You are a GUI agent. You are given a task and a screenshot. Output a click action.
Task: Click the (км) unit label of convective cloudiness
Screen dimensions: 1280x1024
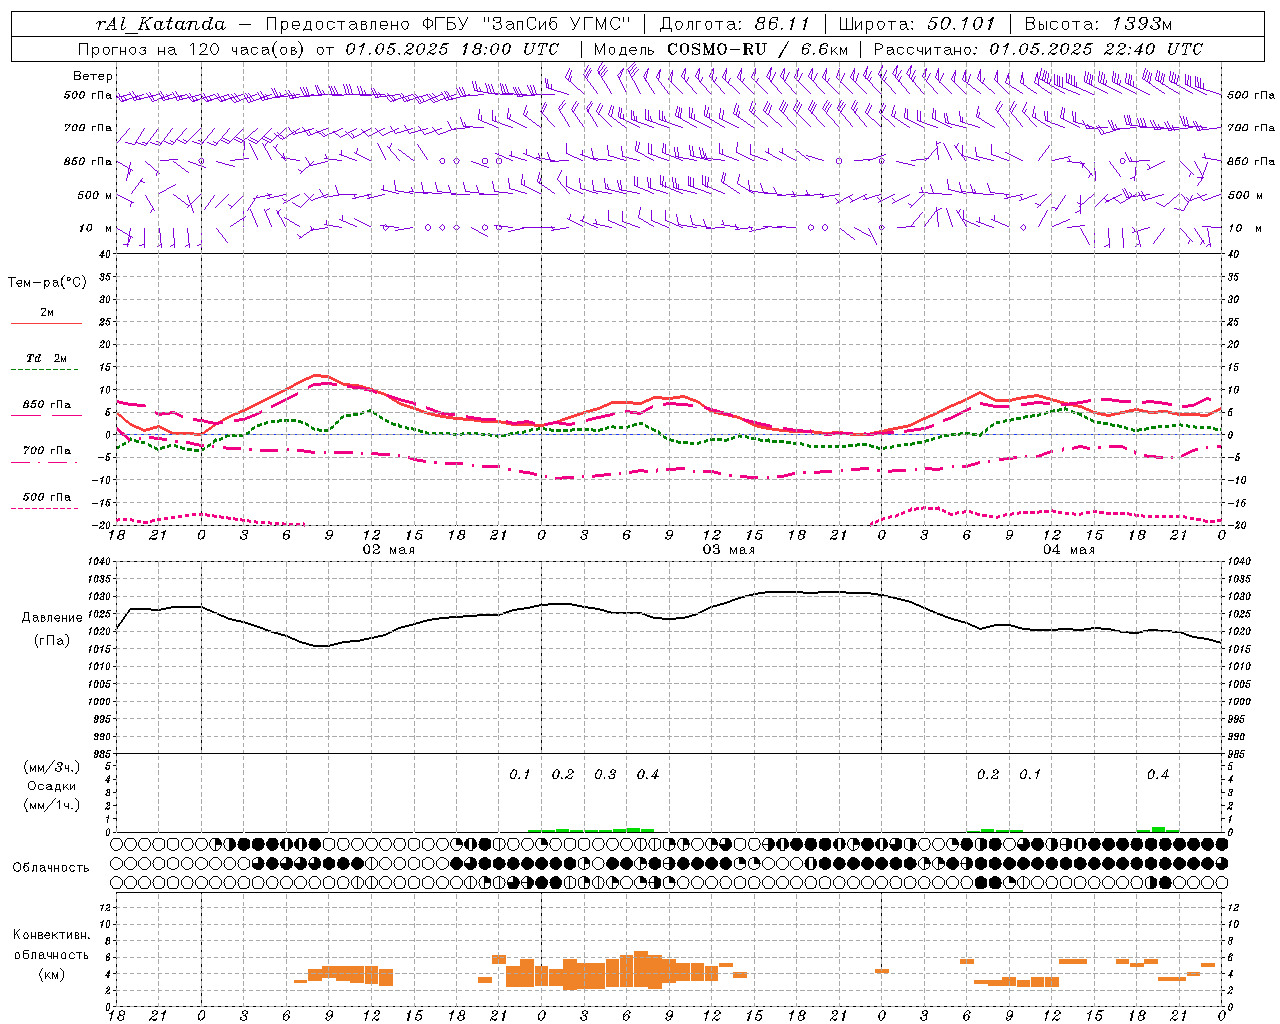[52, 974]
